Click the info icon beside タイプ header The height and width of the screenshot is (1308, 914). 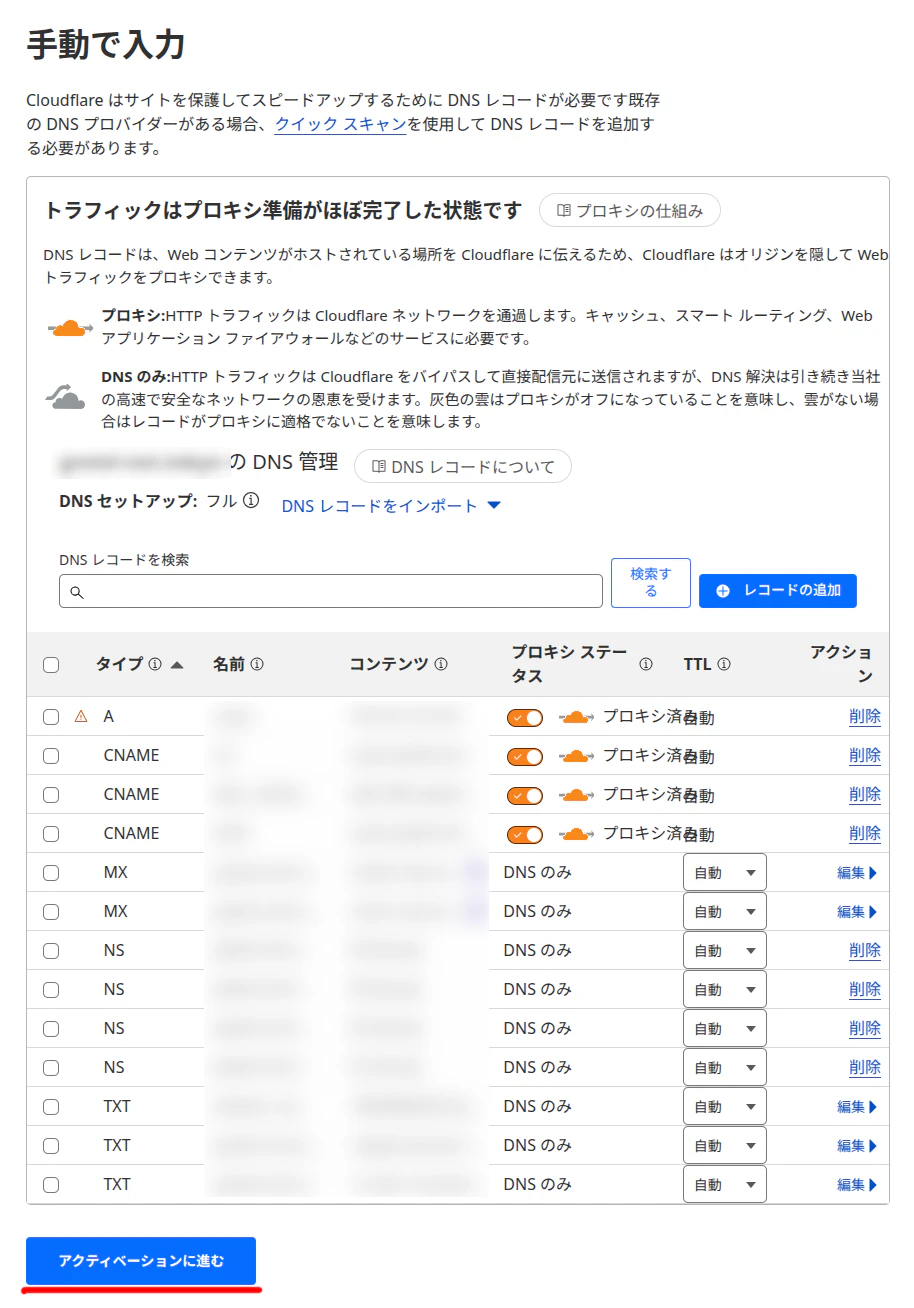tap(155, 664)
